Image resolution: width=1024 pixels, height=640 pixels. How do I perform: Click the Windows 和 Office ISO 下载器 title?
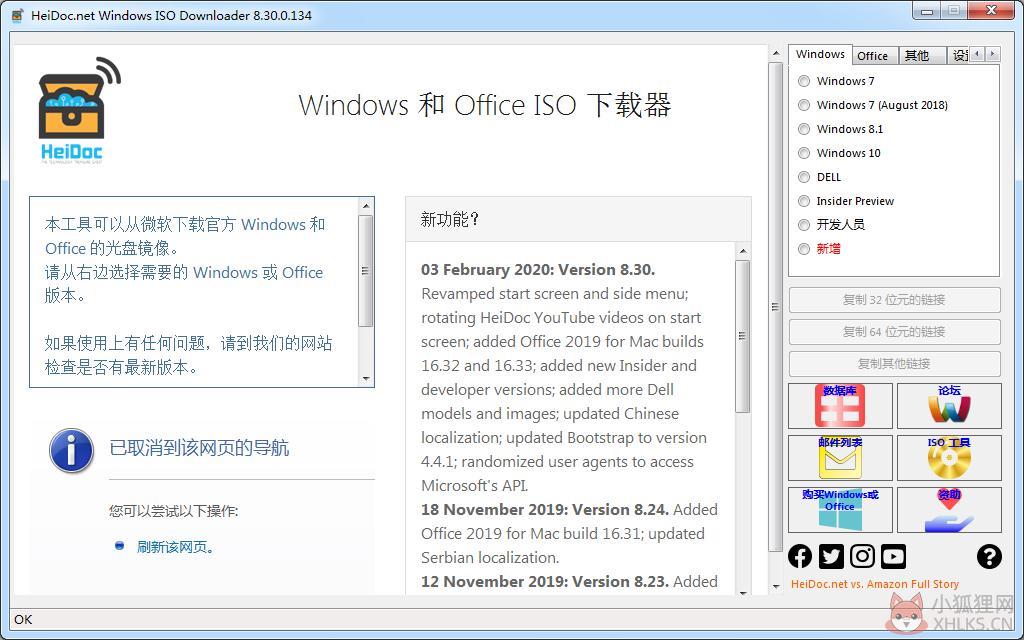pos(485,105)
